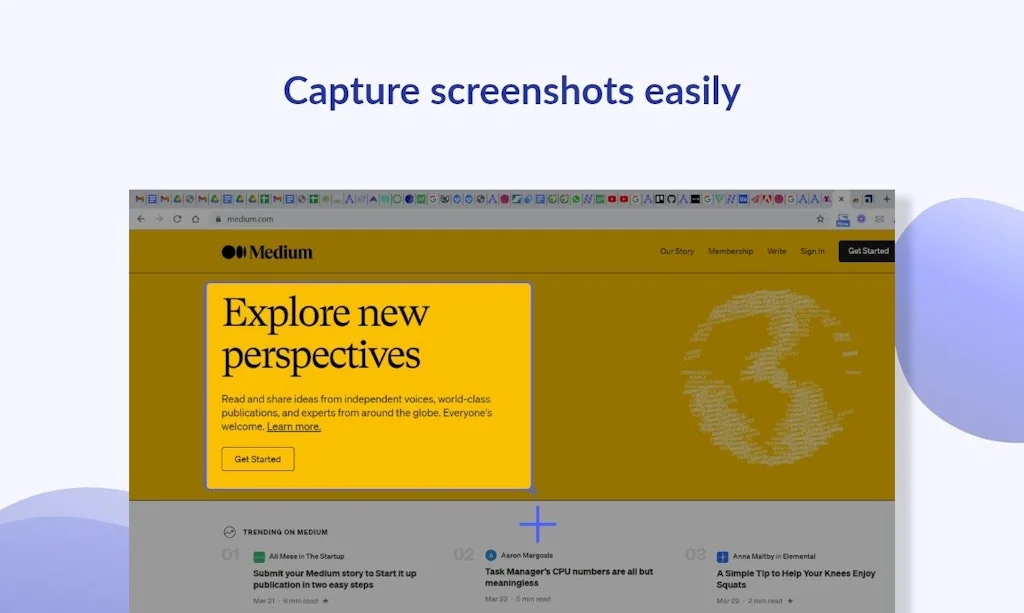Screen dimensions: 1024x613
Task: Open the YouTube icon from the bookmarks bar
Action: coord(612,199)
